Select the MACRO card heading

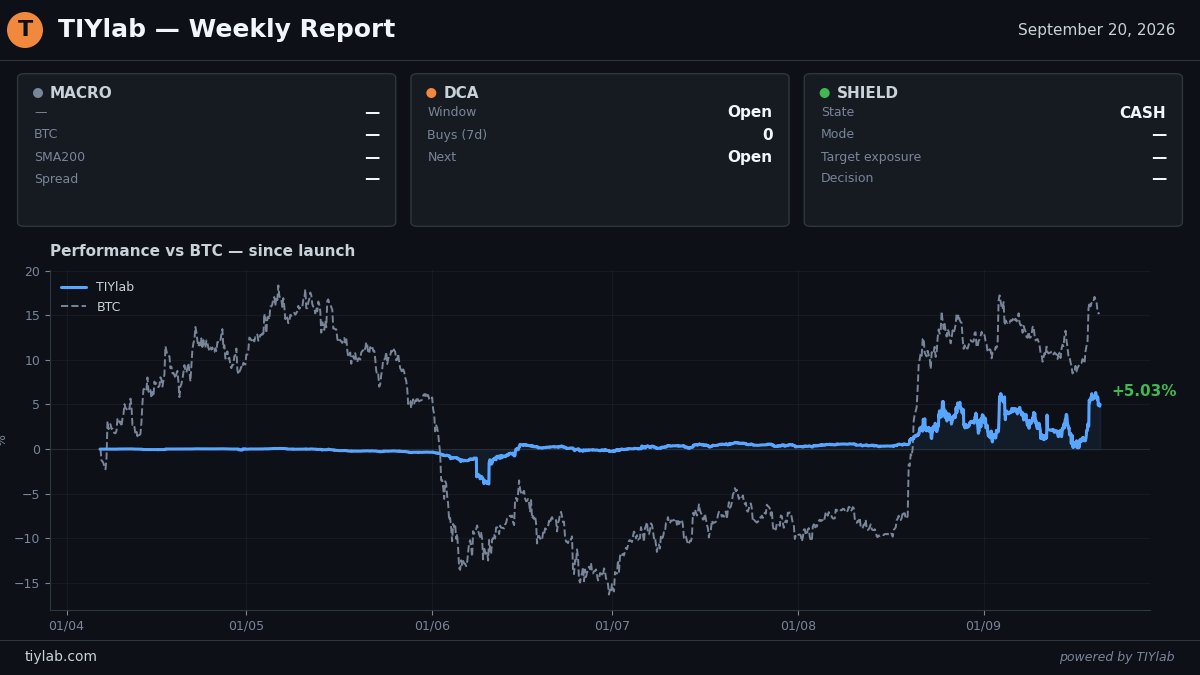tap(80, 93)
